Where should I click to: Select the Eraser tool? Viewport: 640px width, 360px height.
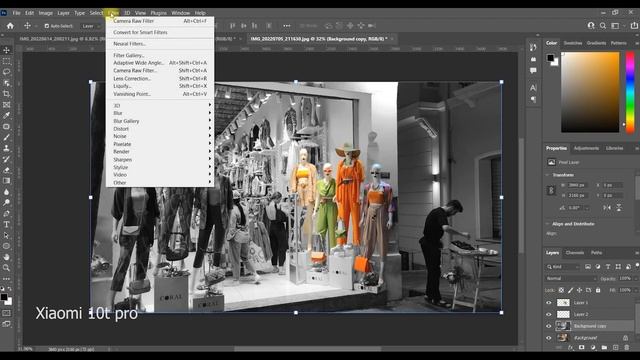[7, 170]
